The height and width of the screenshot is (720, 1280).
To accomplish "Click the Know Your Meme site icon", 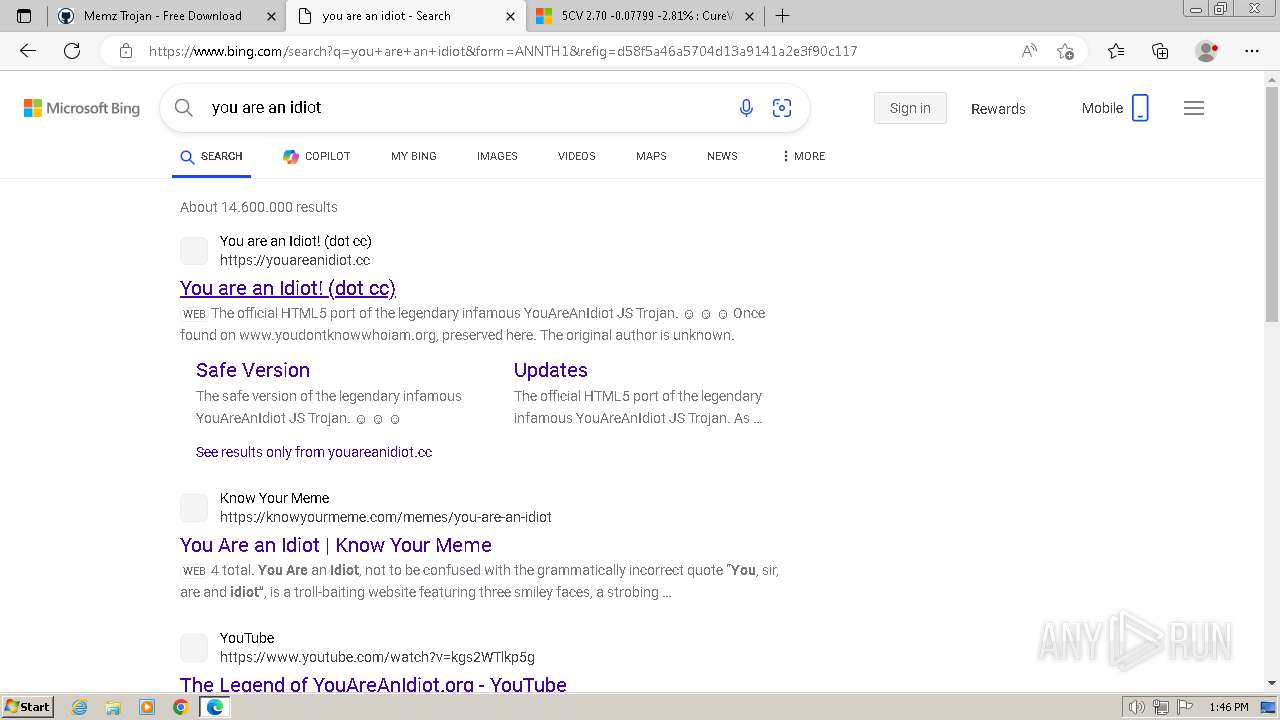I will point(194,508).
